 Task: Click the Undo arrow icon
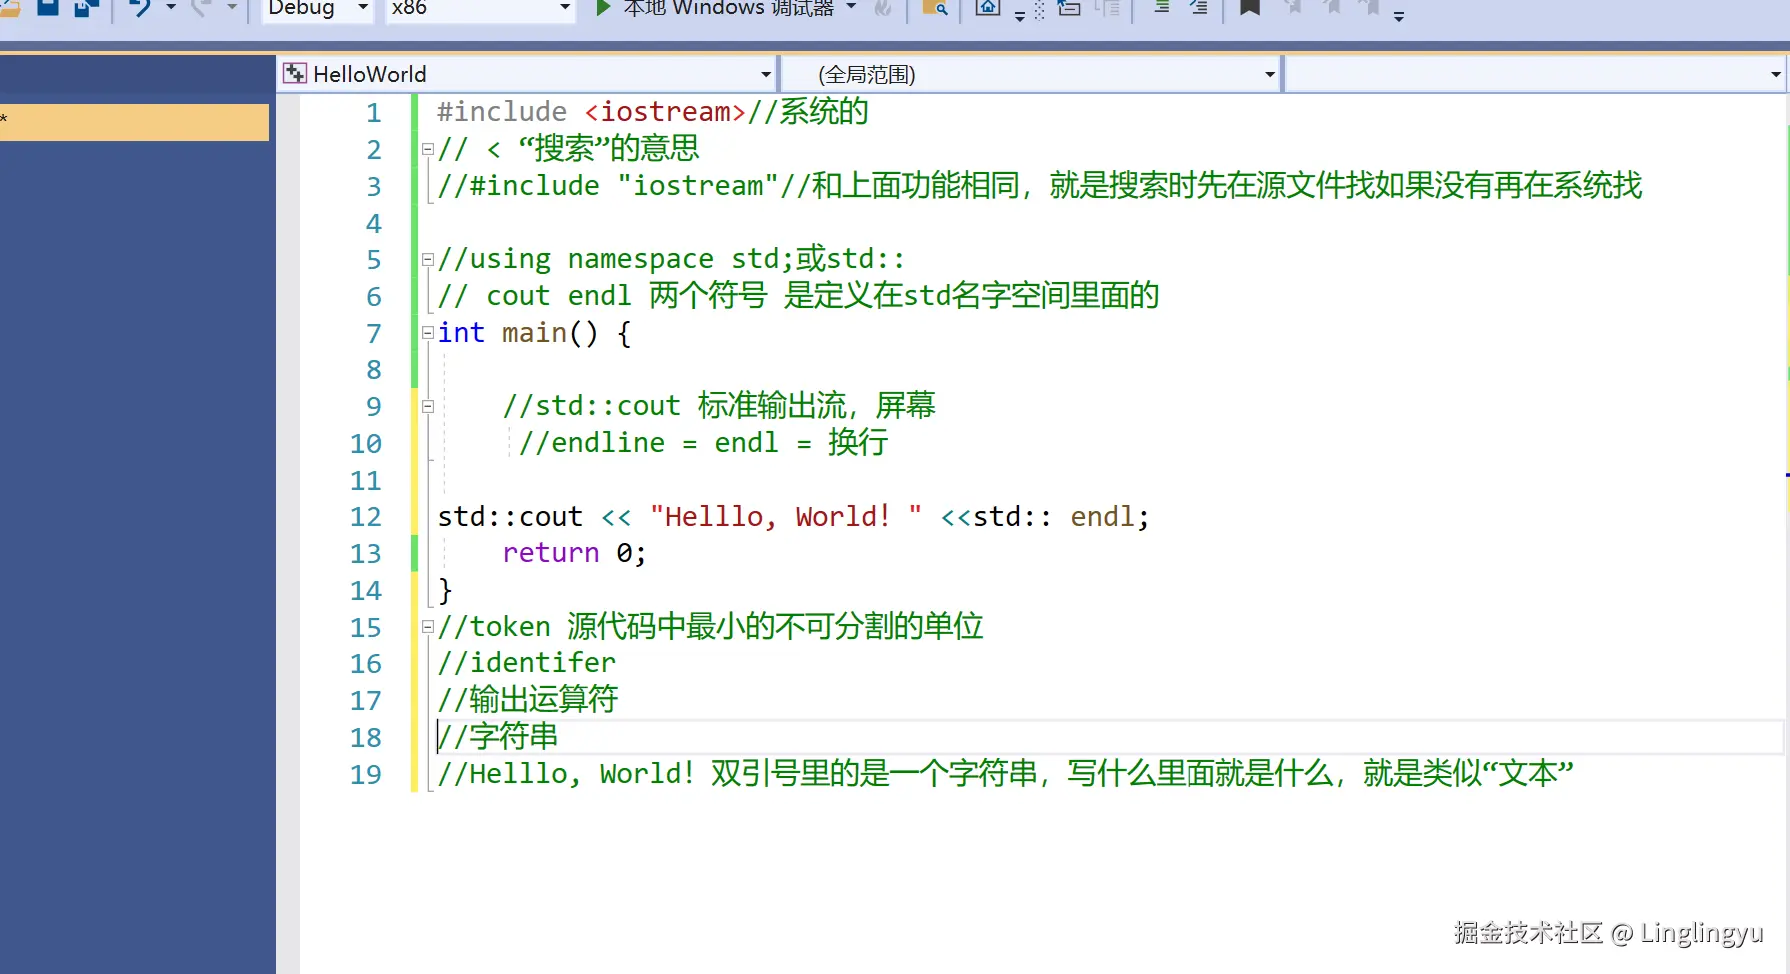140,8
